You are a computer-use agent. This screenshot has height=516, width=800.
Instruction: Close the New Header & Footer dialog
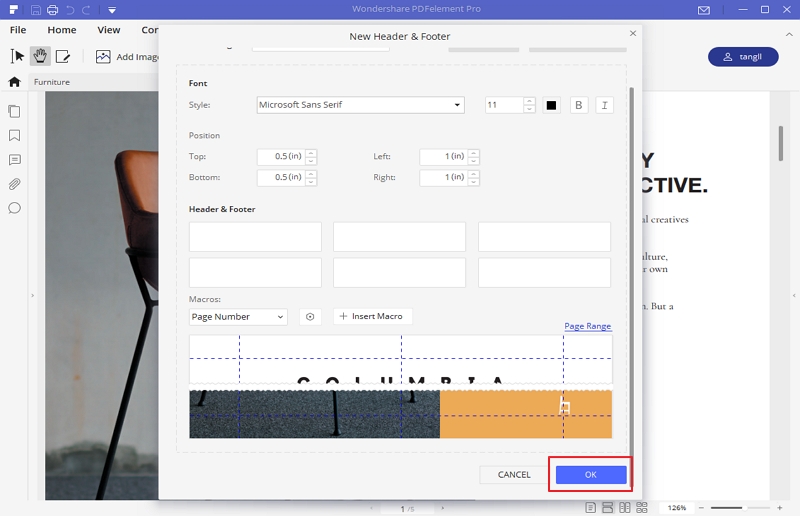pos(633,33)
